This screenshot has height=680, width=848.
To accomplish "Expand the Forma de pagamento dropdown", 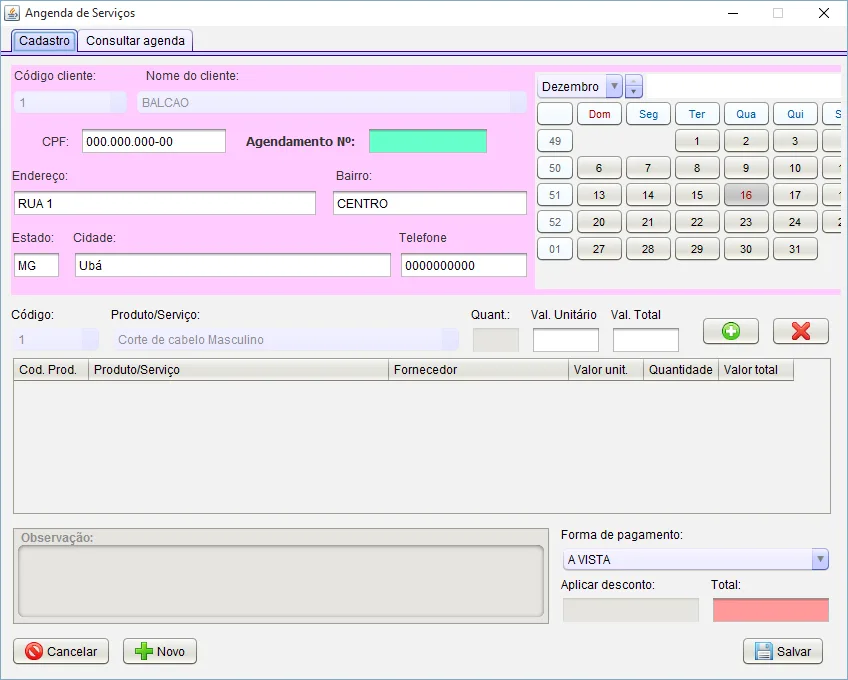I will 820,559.
